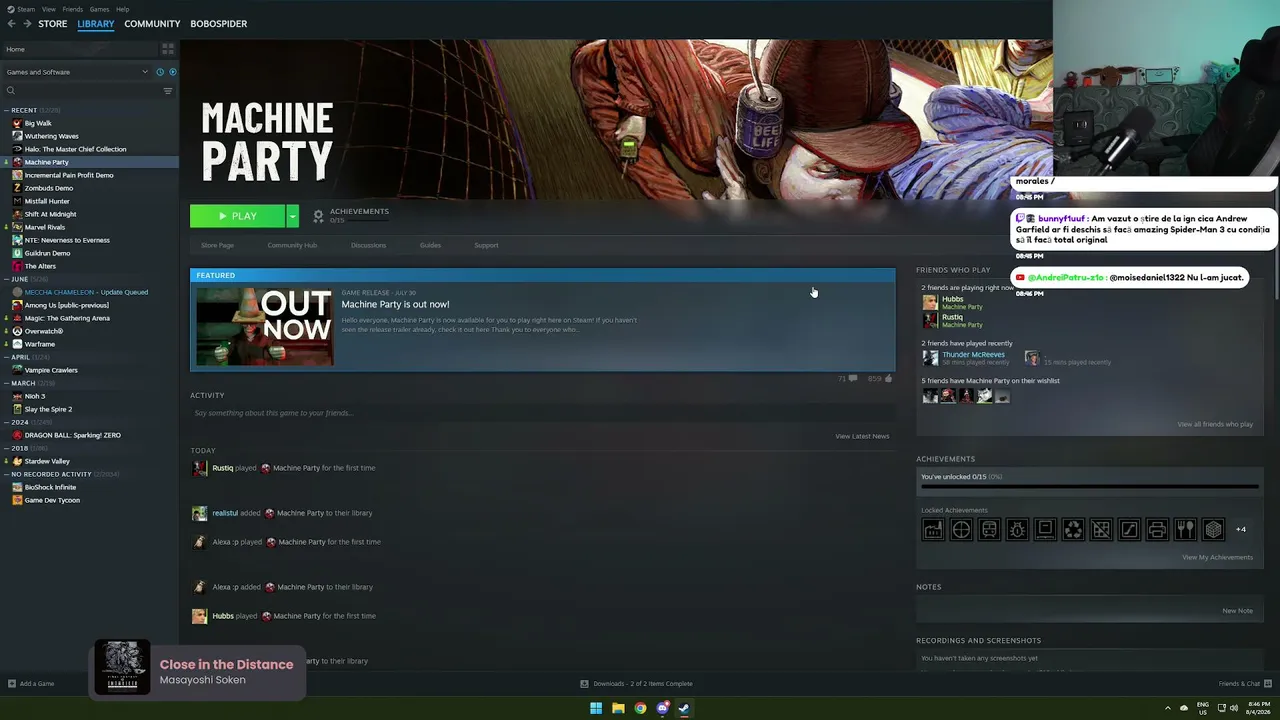
Task: Open the Community Hub link
Action: [x=292, y=245]
